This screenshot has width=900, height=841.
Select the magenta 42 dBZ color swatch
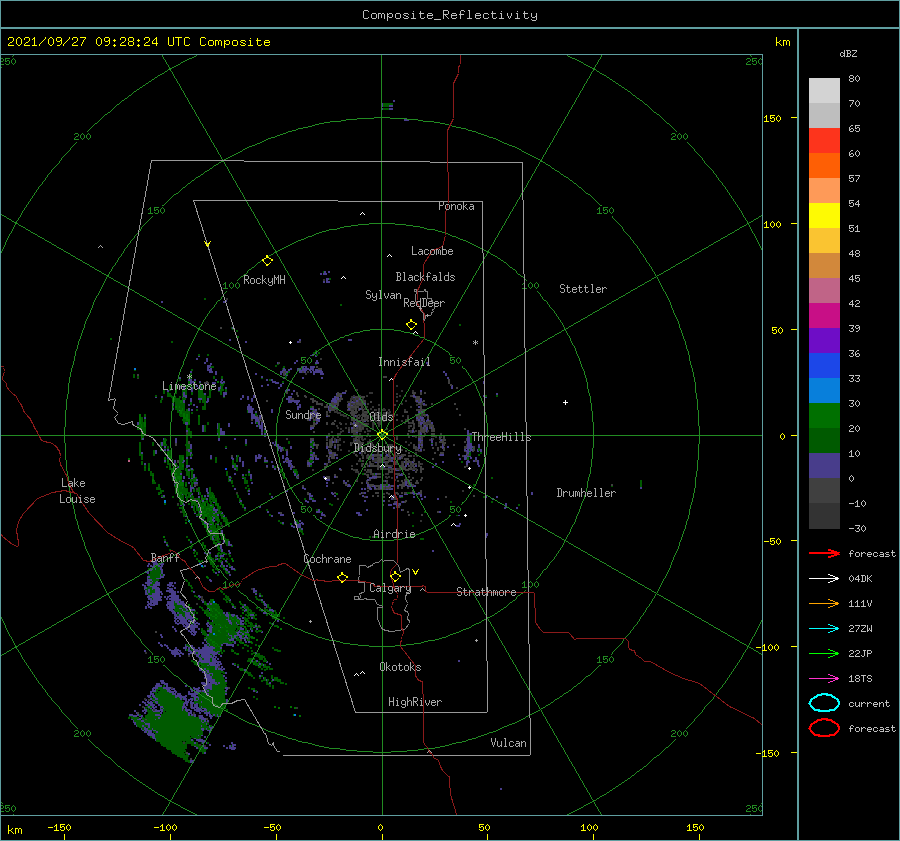click(x=824, y=316)
